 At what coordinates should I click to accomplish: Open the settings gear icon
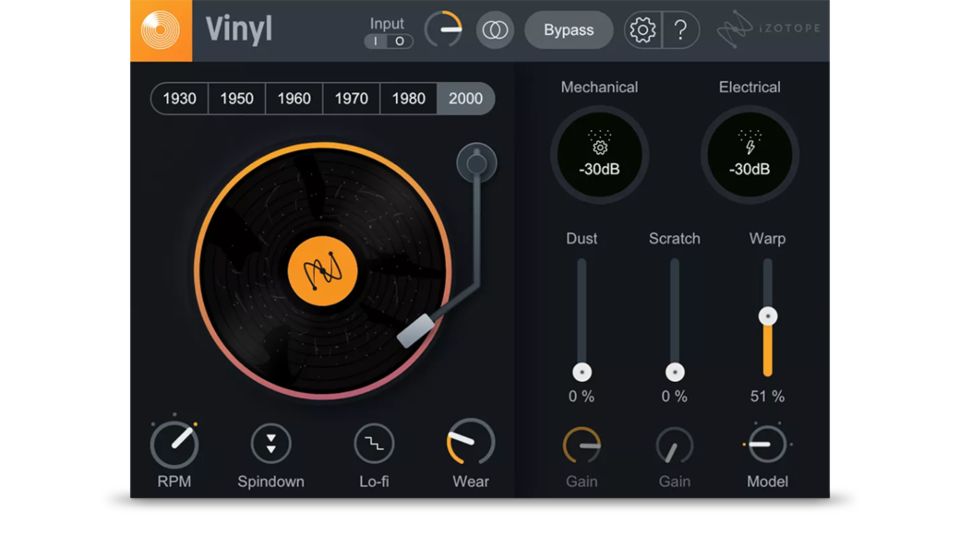pyautogui.click(x=642, y=30)
